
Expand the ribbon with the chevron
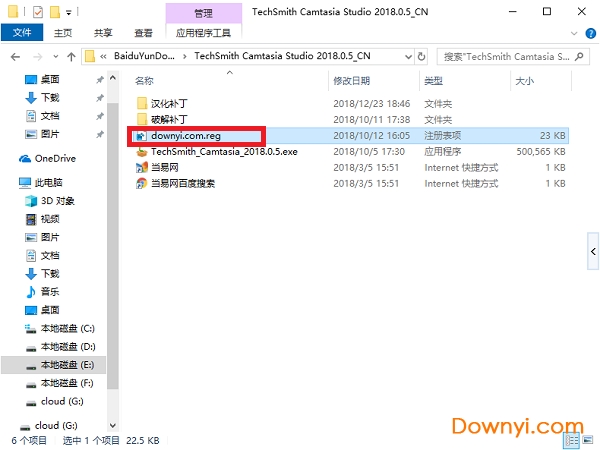(x=574, y=33)
